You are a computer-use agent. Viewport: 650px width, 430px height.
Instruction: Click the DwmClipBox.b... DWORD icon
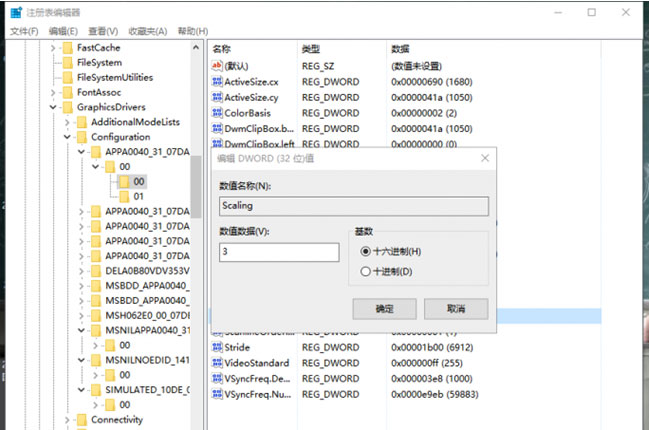point(217,129)
